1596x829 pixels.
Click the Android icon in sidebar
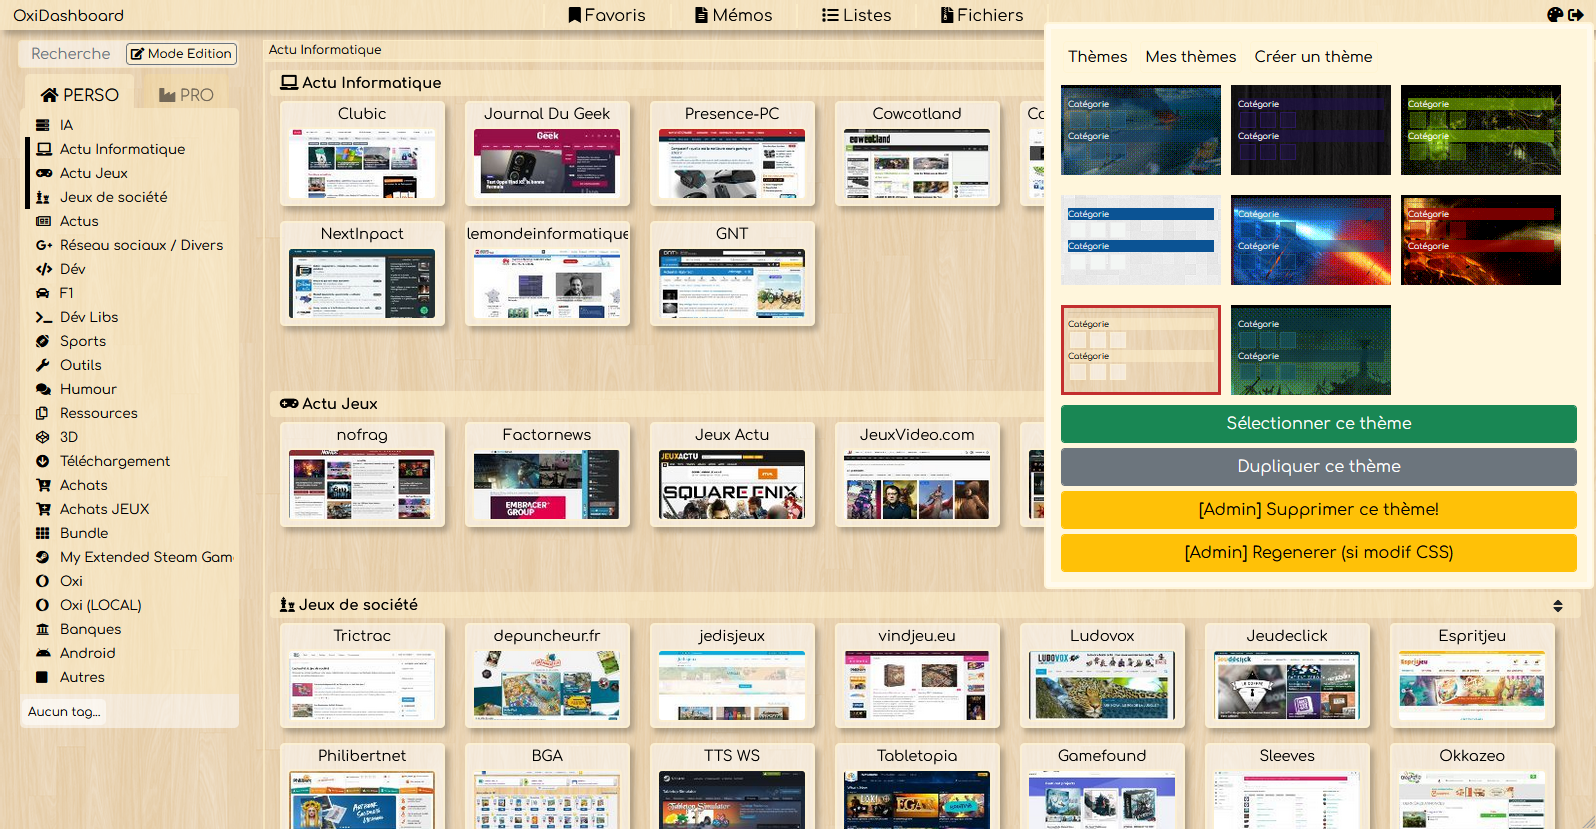[x=44, y=653]
